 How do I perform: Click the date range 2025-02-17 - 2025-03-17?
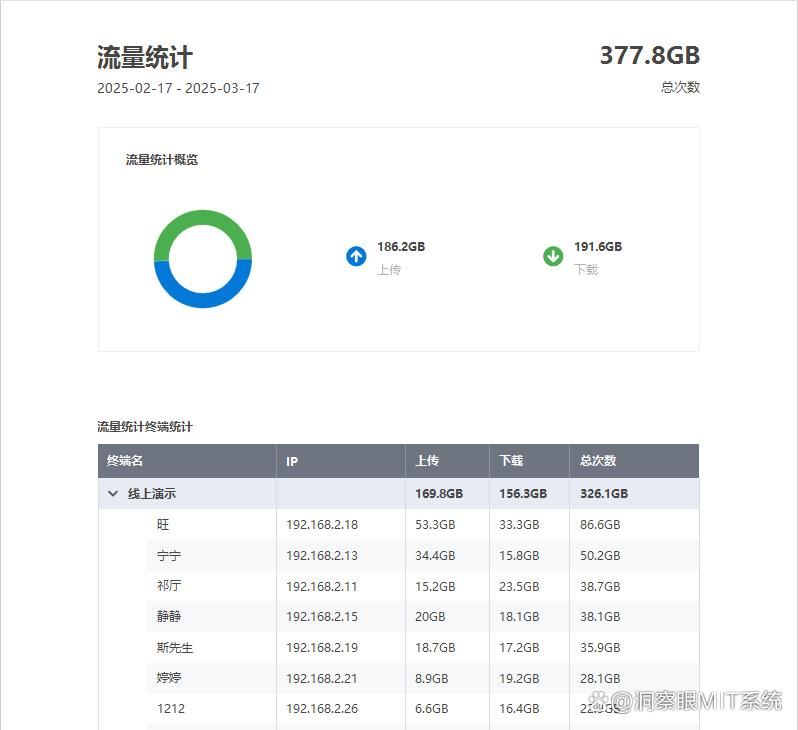178,88
